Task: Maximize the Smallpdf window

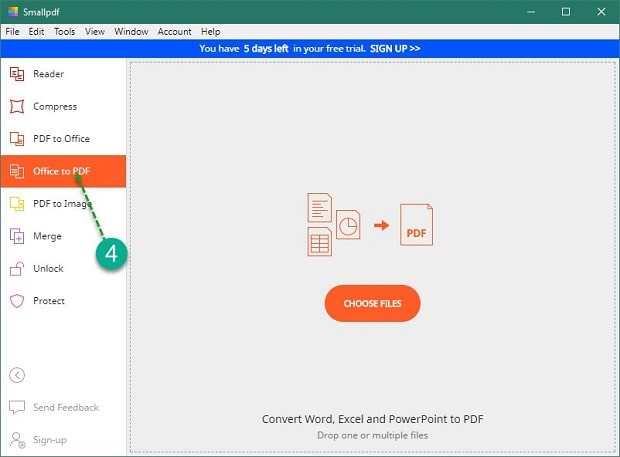Action: tap(566, 12)
